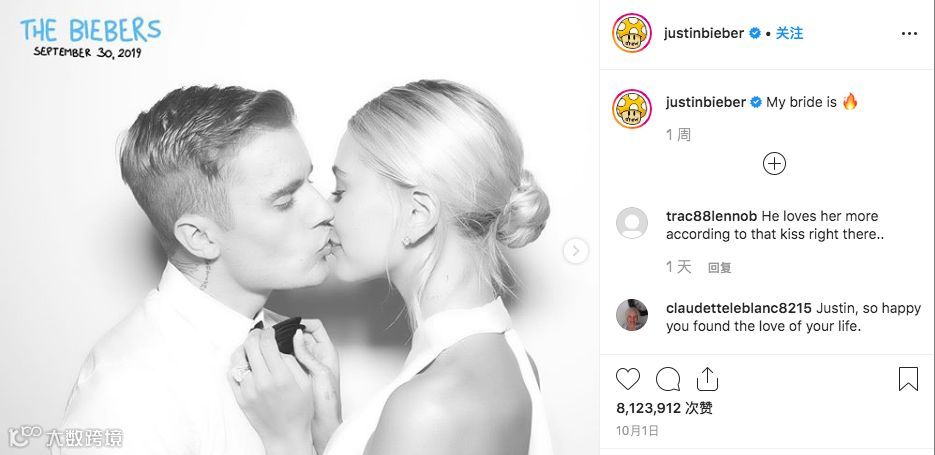Click the mushroom avatar beside the caption

[631, 109]
